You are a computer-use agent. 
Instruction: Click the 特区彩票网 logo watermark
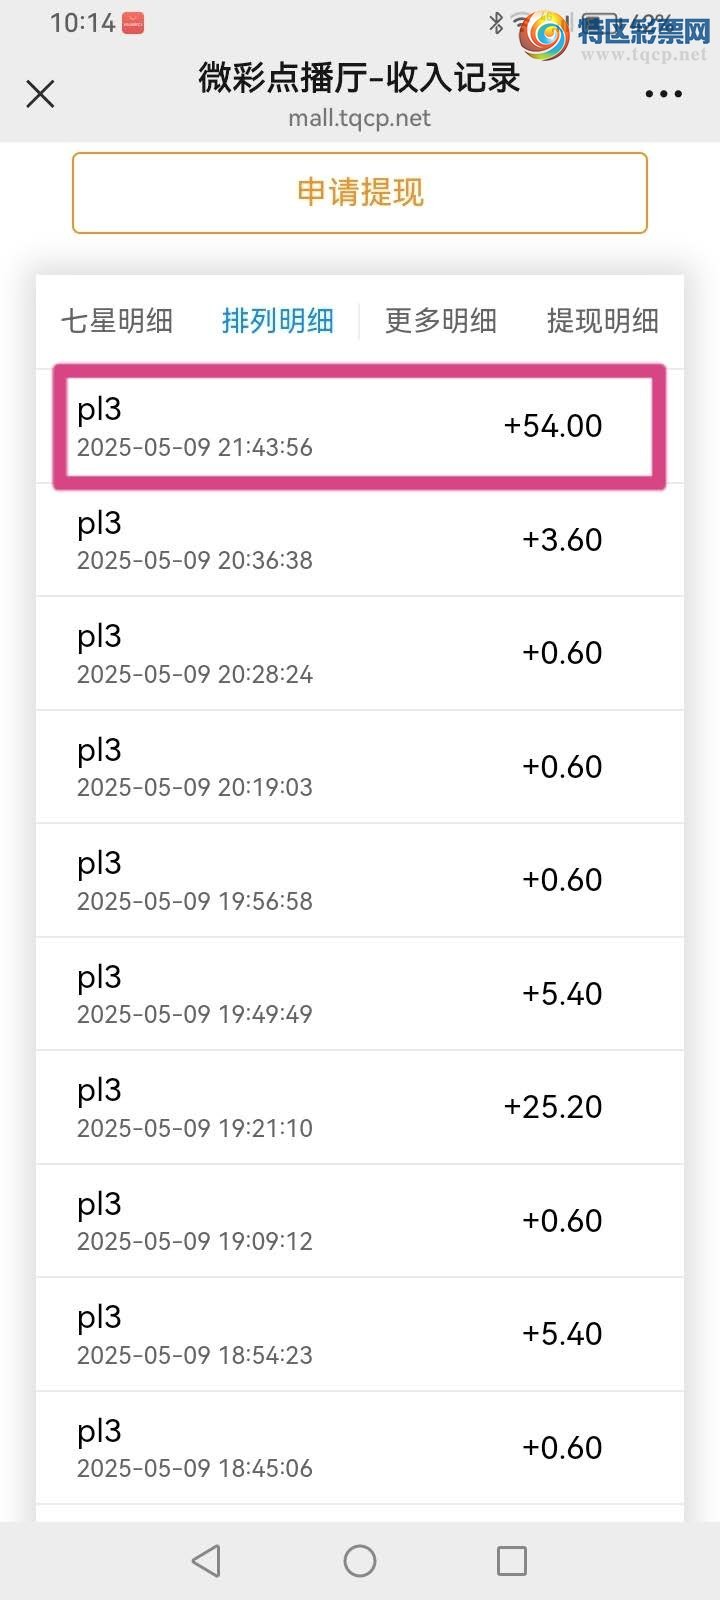614,36
